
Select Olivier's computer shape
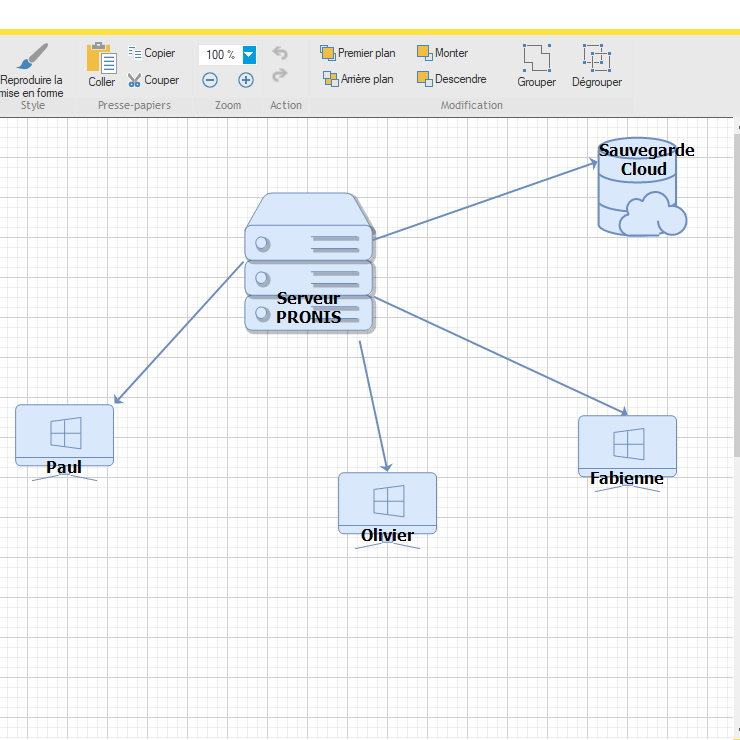coord(387,501)
